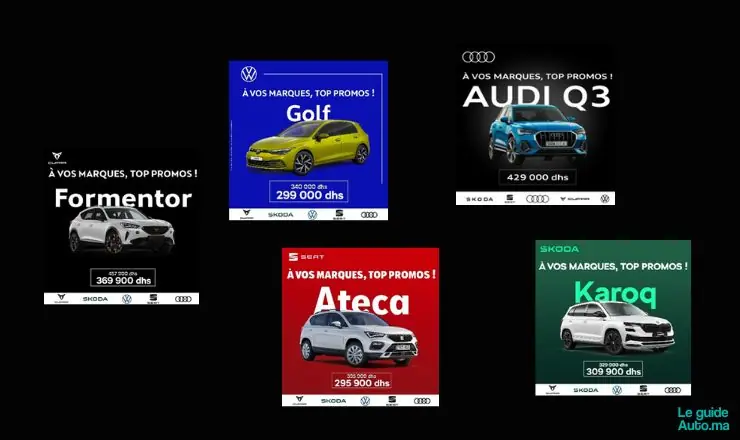
Task: Click the Audi rings in the Formentor ad footer
Action: click(x=183, y=299)
